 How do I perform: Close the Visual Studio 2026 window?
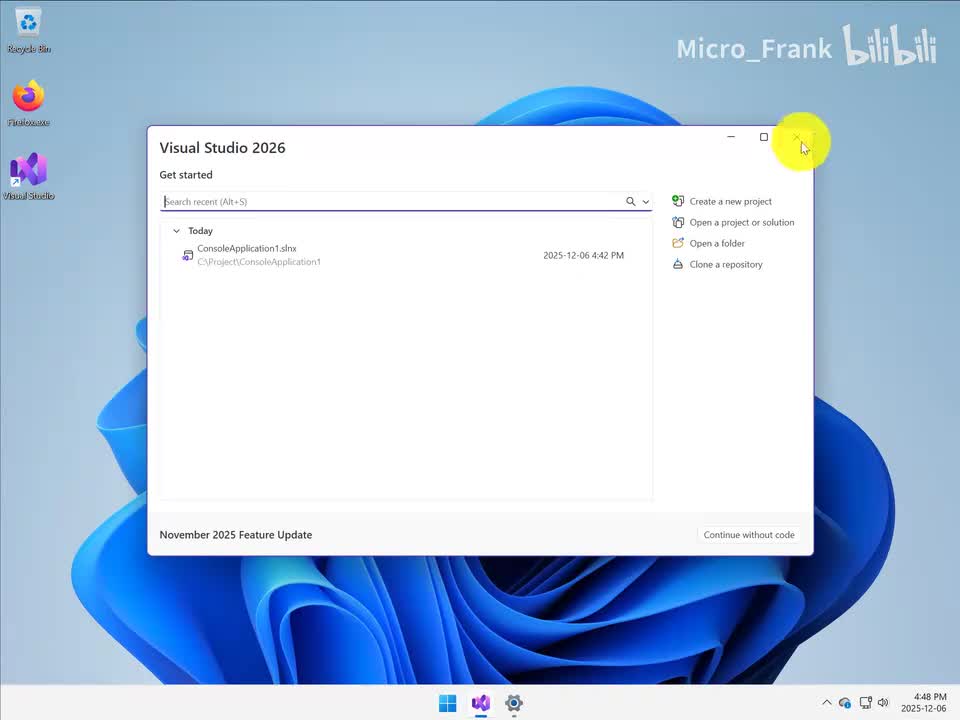click(x=797, y=137)
